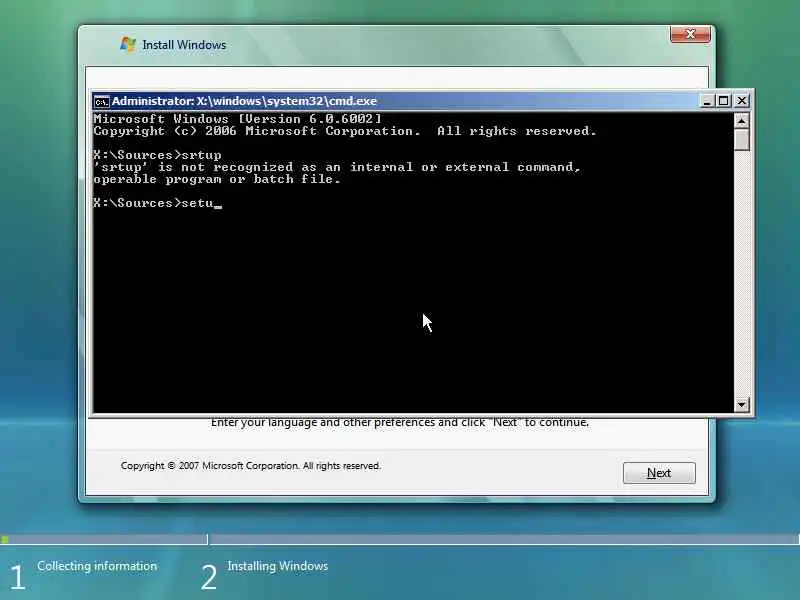Click the 'operable program or batch file.' line
The image size is (800, 600).
(x=217, y=179)
